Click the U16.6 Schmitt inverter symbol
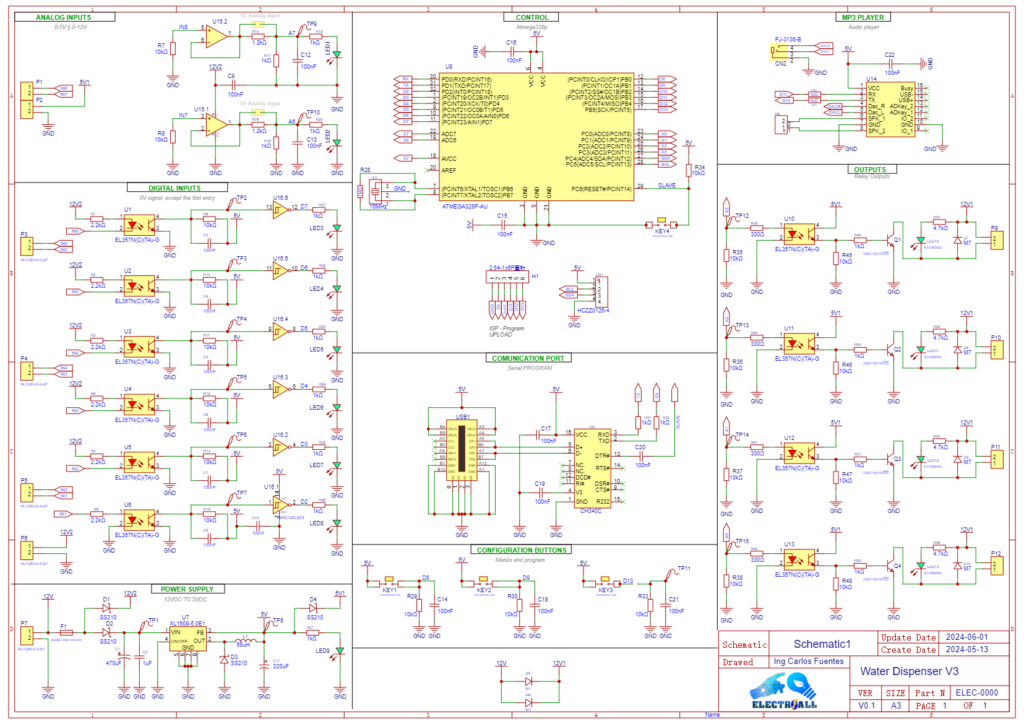Screen dimensions: 1024x724 tap(280, 212)
